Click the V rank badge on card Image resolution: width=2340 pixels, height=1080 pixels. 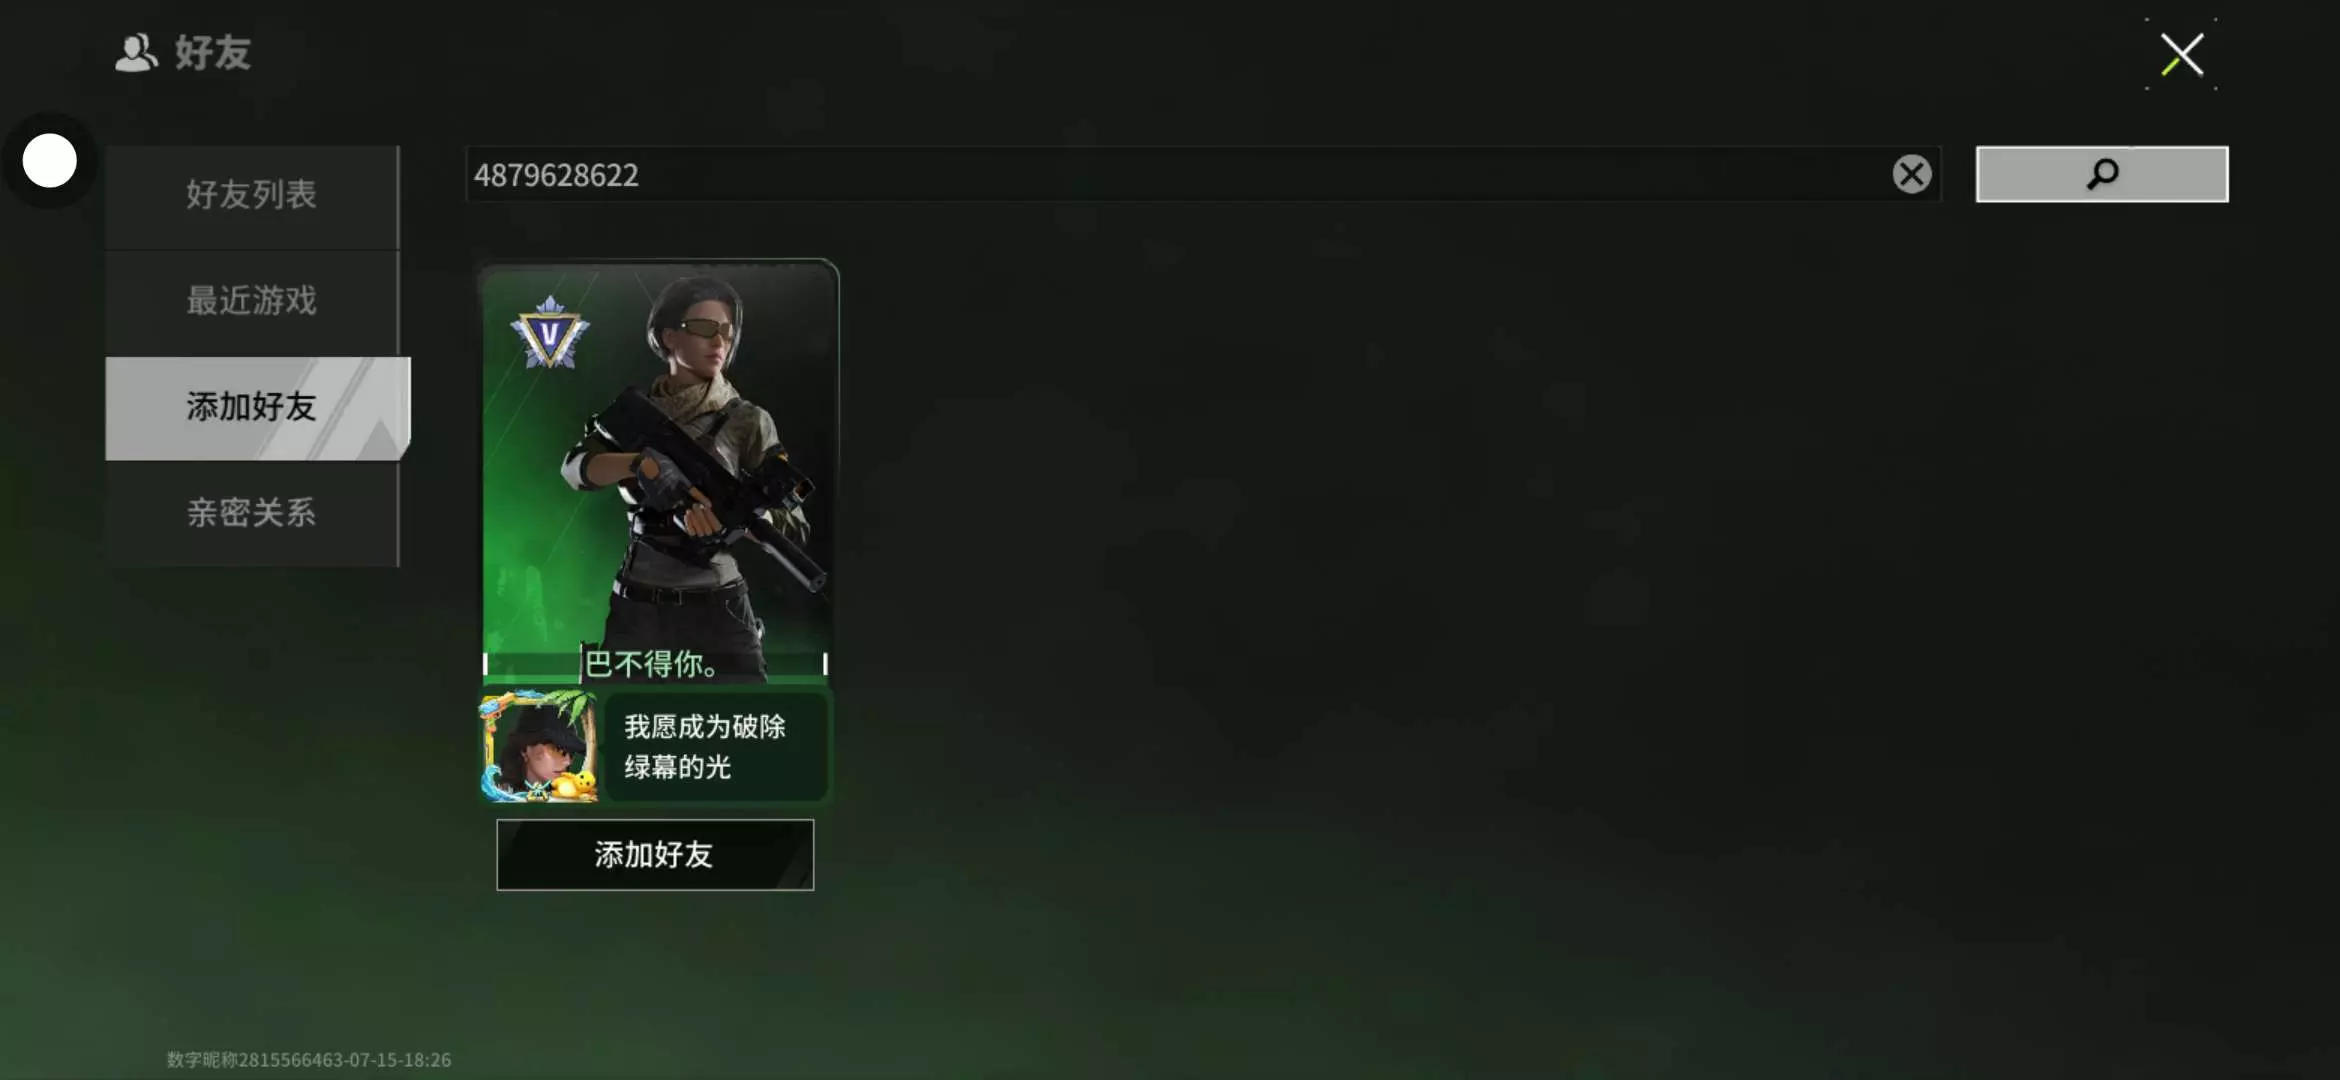click(x=549, y=333)
